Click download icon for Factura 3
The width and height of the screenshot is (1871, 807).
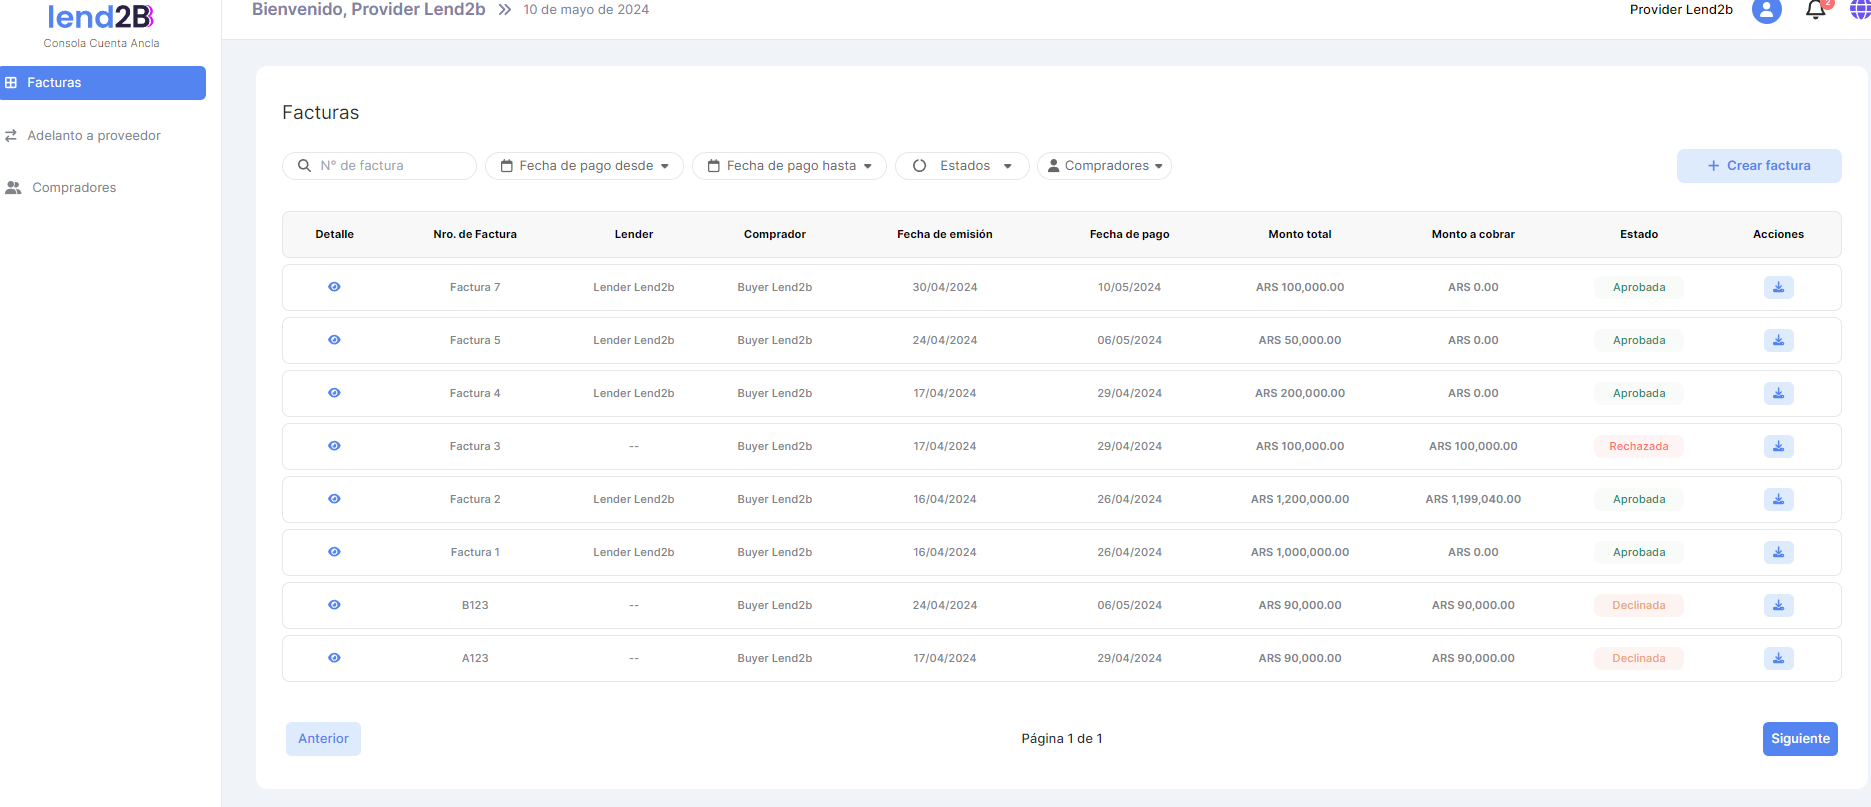click(1778, 447)
